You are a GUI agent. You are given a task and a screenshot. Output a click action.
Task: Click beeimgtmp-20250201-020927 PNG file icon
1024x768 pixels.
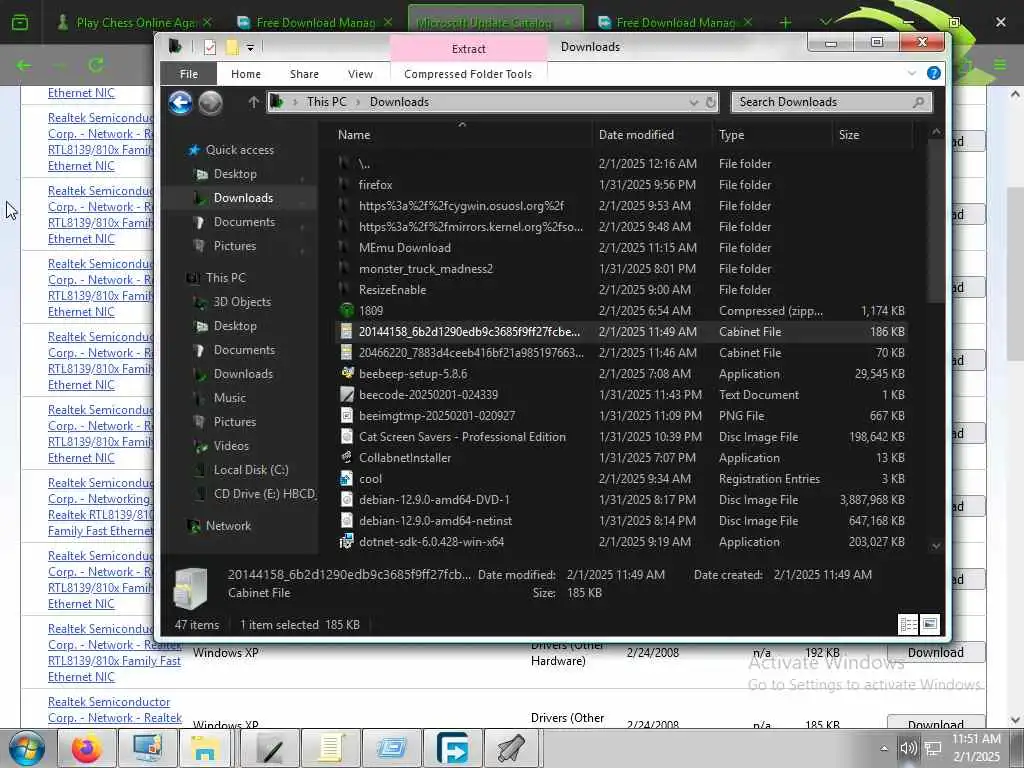point(347,415)
